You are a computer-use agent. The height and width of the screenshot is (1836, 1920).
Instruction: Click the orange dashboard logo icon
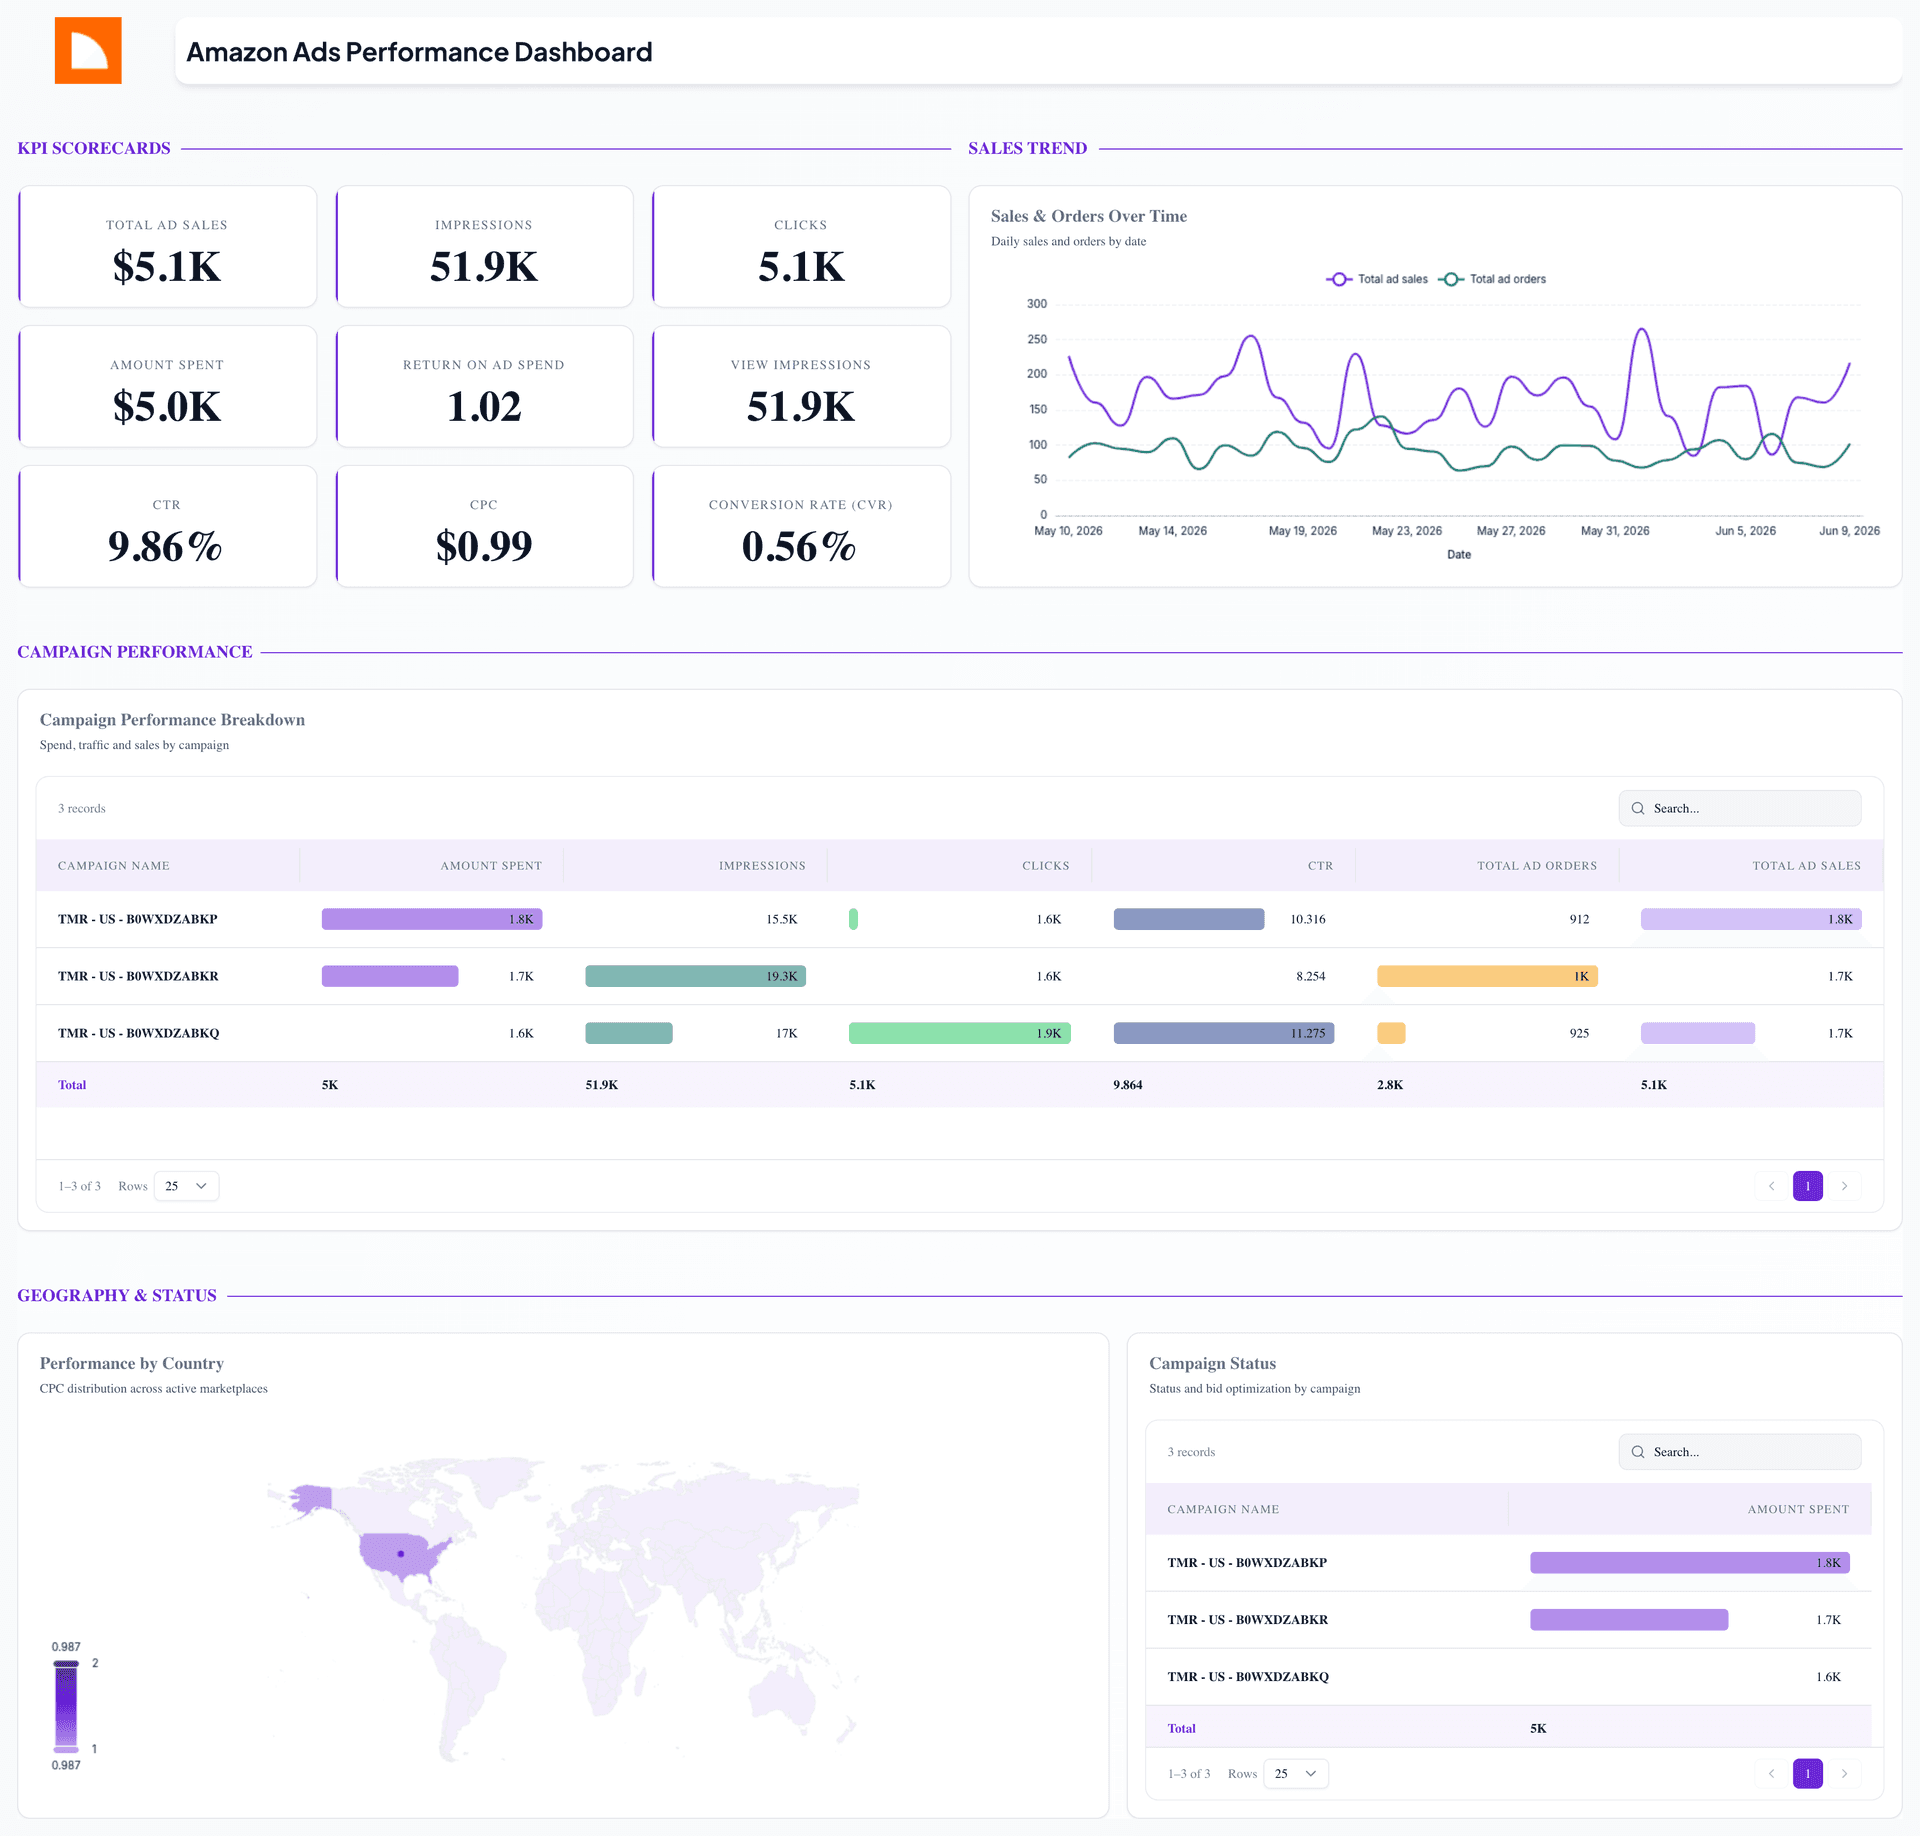pos(88,50)
